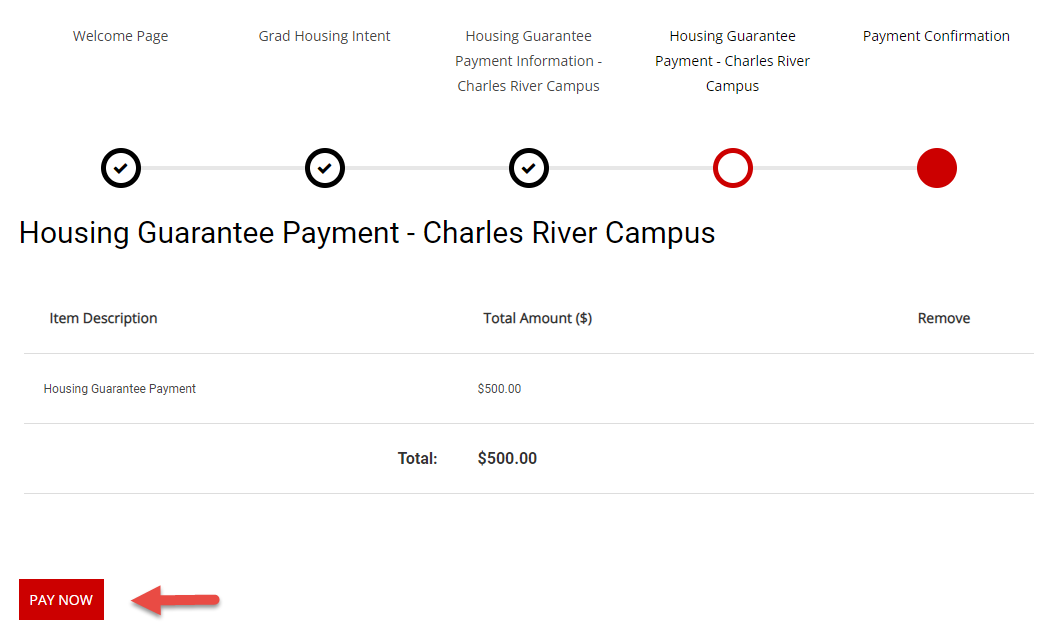Select the Housing Guarantee Payment item row

pyautogui.click(x=120, y=389)
